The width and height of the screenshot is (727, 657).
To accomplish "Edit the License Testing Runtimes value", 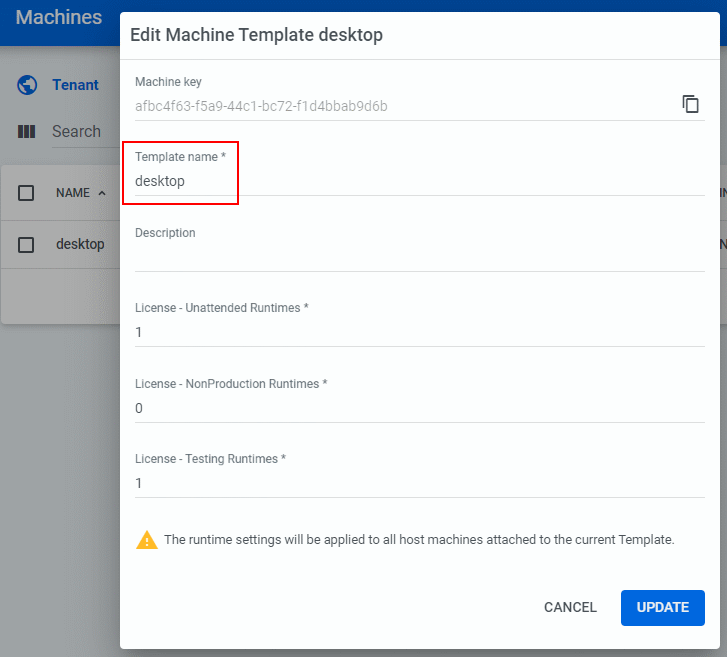I will [x=420, y=483].
